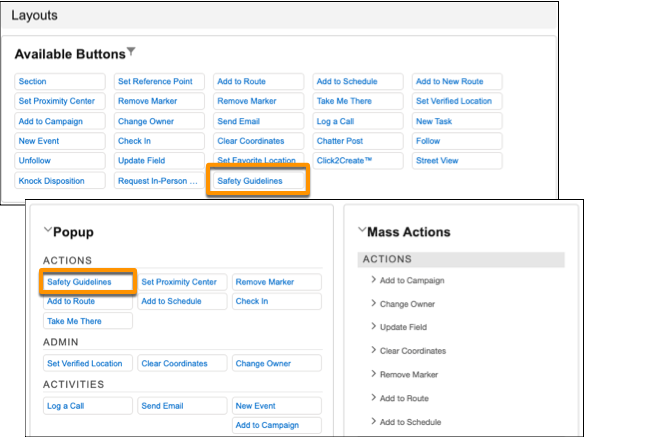Pick the Street View available button
Viewport: 648px width, 437px height.
457,161
